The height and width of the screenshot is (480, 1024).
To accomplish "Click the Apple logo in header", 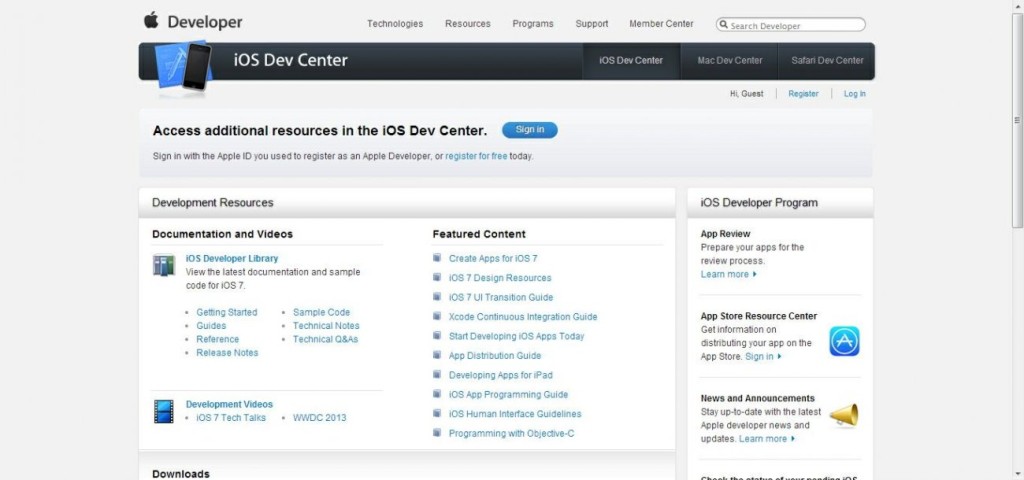I will pos(151,21).
